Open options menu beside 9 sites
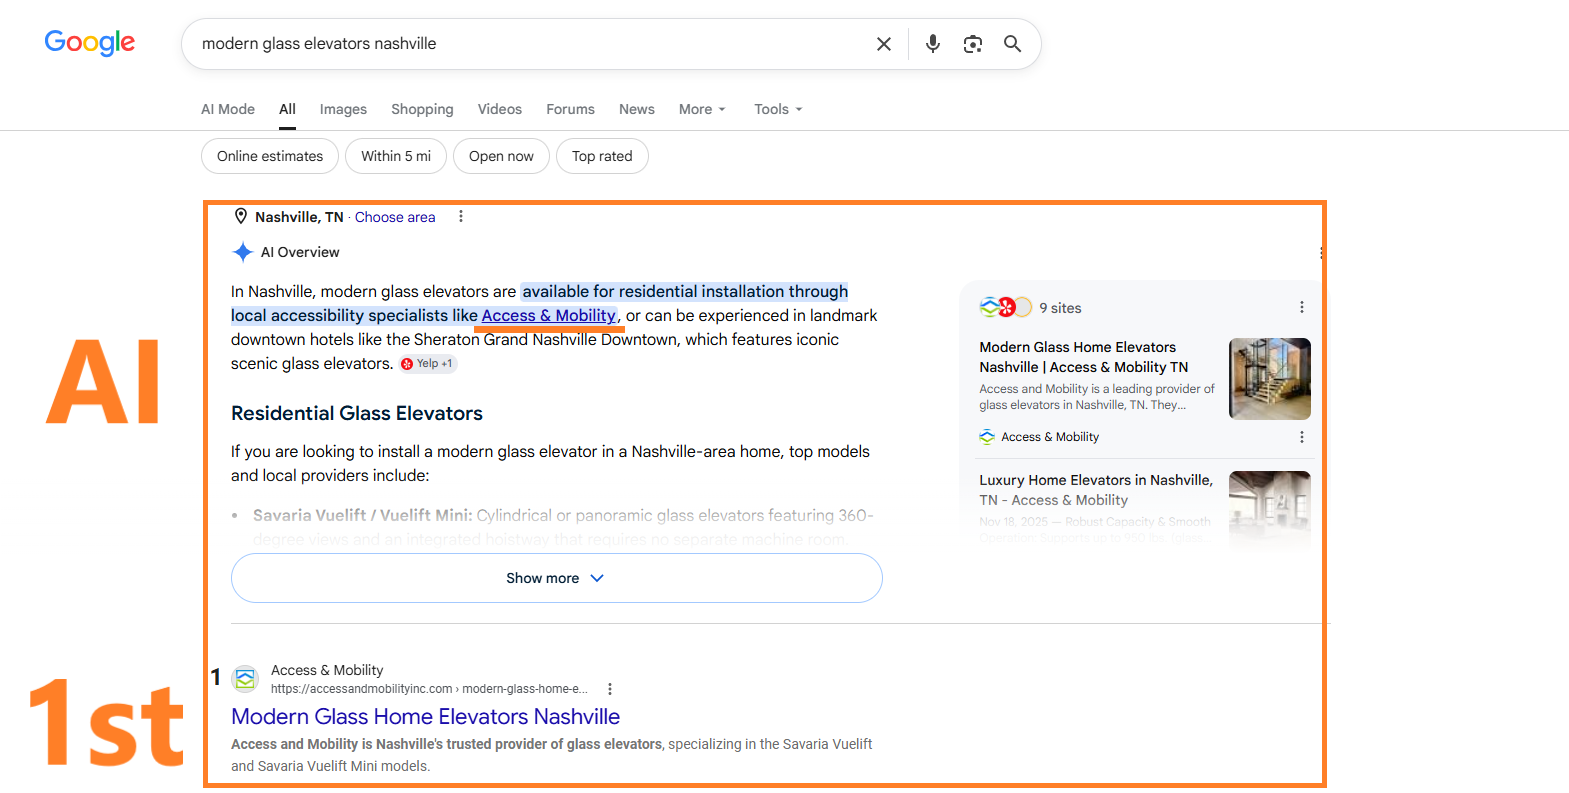The image size is (1569, 793). click(1301, 307)
